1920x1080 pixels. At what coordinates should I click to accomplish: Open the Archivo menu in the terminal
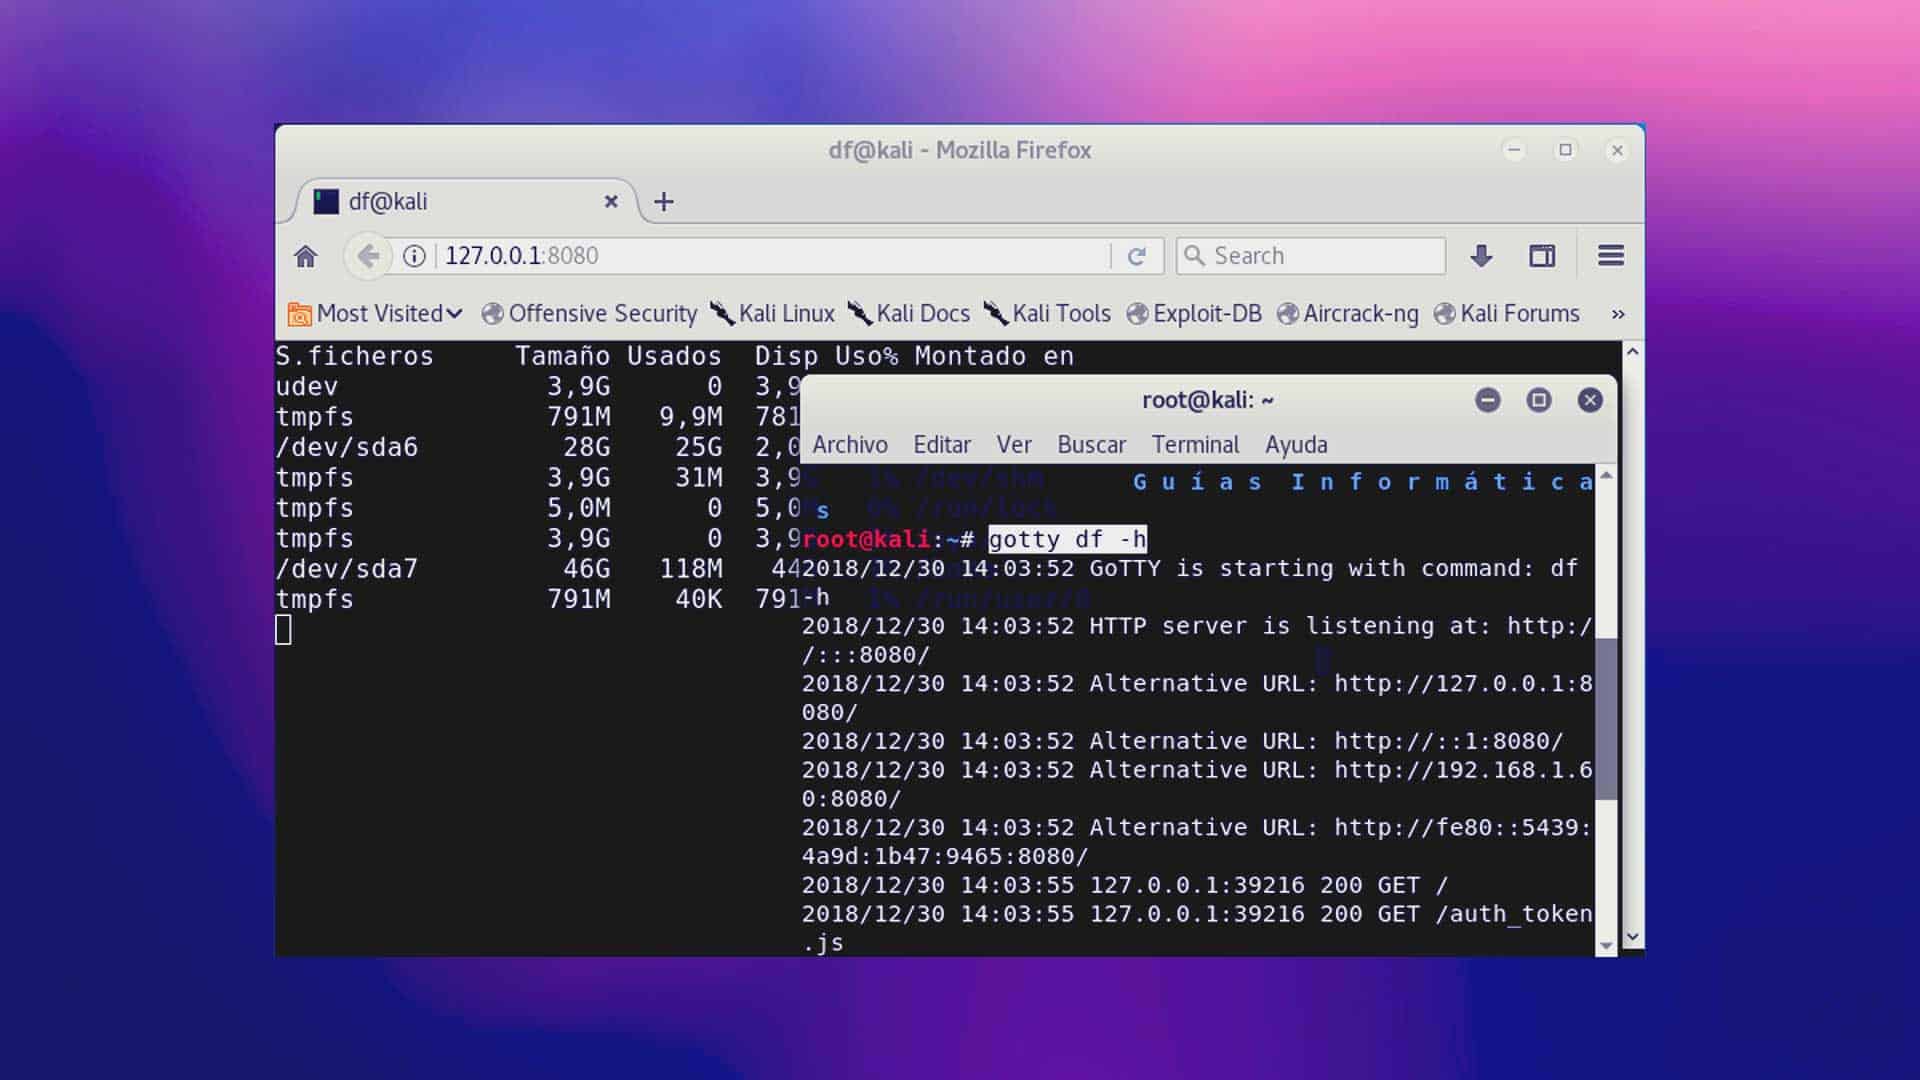pyautogui.click(x=849, y=444)
